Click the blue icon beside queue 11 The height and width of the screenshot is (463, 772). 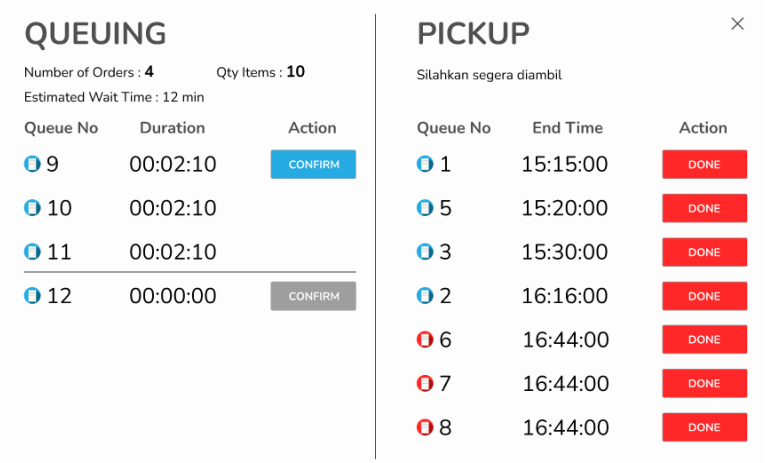coord(32,251)
